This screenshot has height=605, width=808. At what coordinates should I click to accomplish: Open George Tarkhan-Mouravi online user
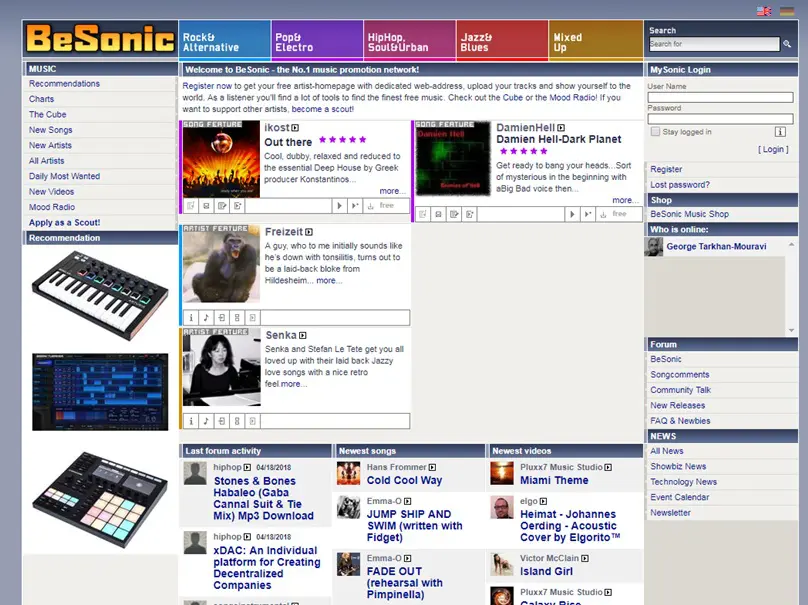point(716,246)
